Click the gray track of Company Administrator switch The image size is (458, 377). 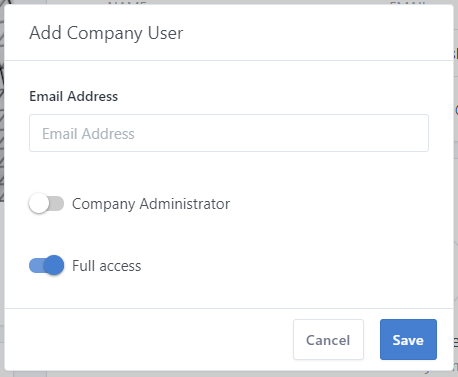coord(57,204)
